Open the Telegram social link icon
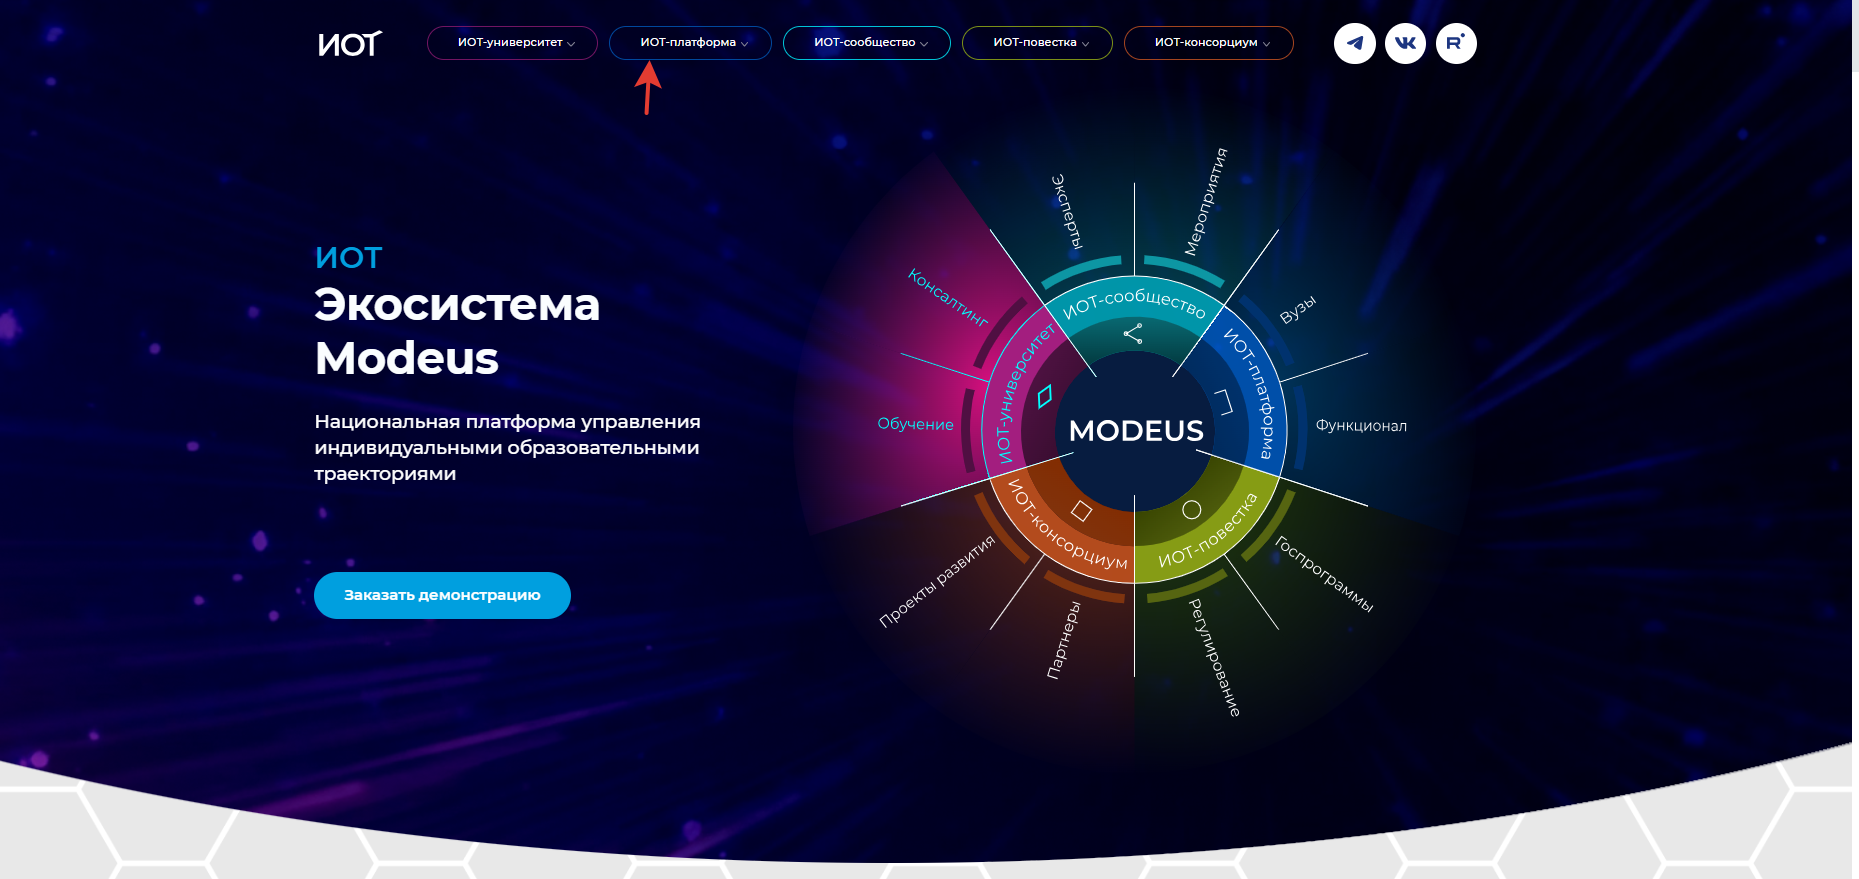 tap(1355, 43)
